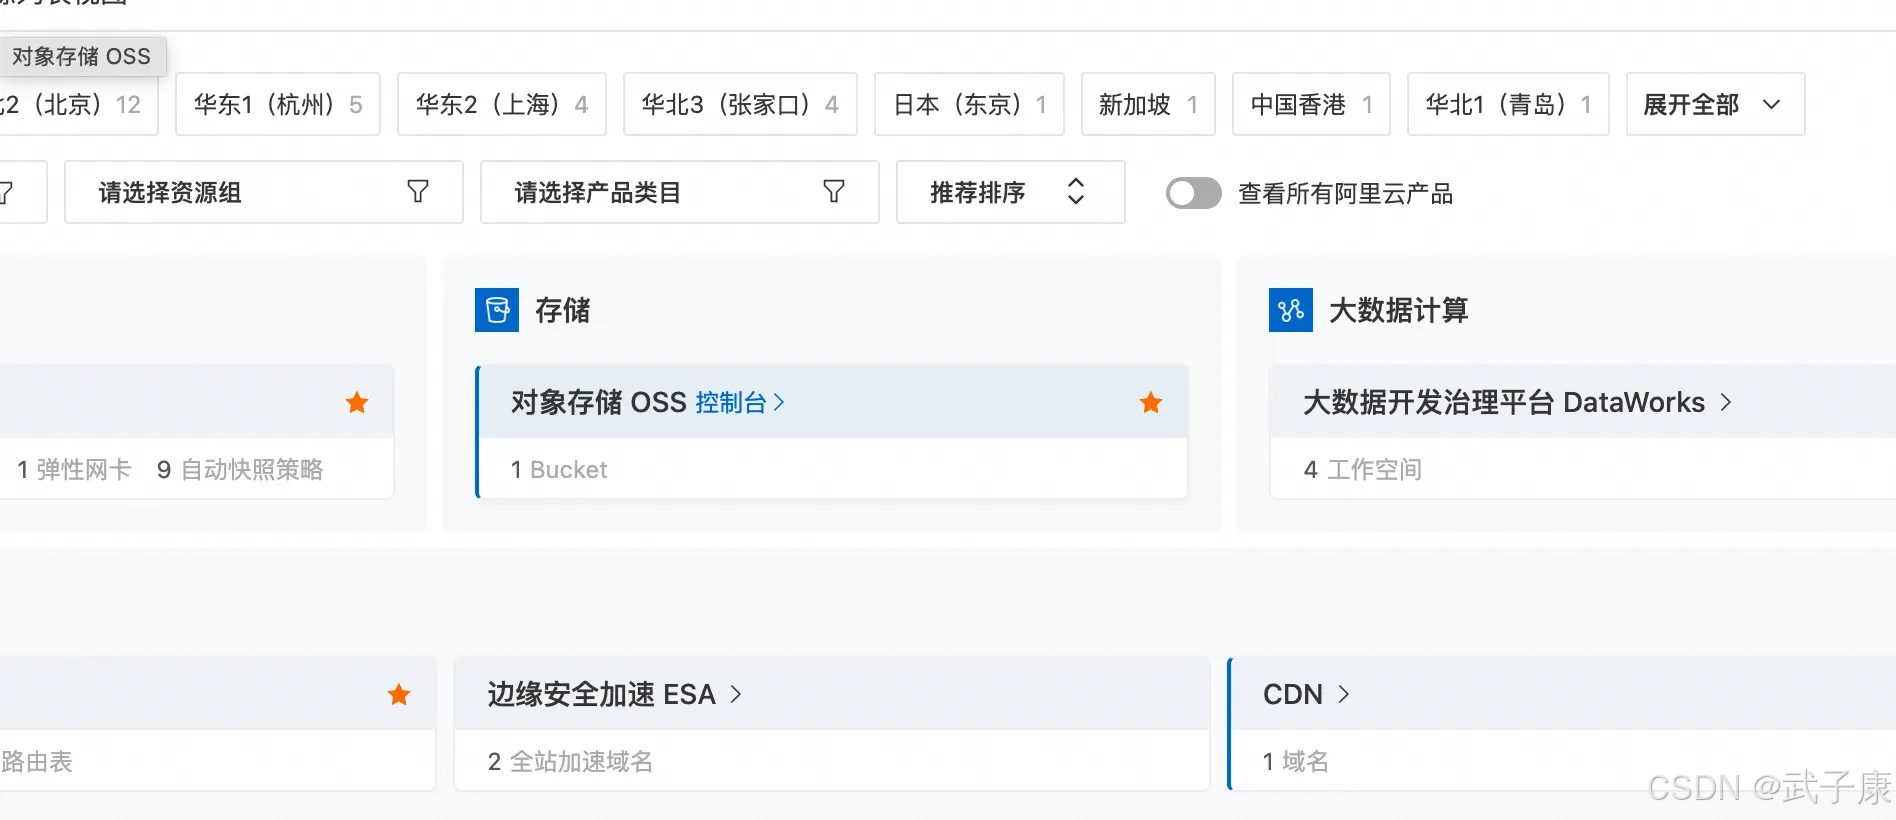Click the sort arrows on 推荐排序
The width and height of the screenshot is (1896, 820).
click(x=1076, y=191)
